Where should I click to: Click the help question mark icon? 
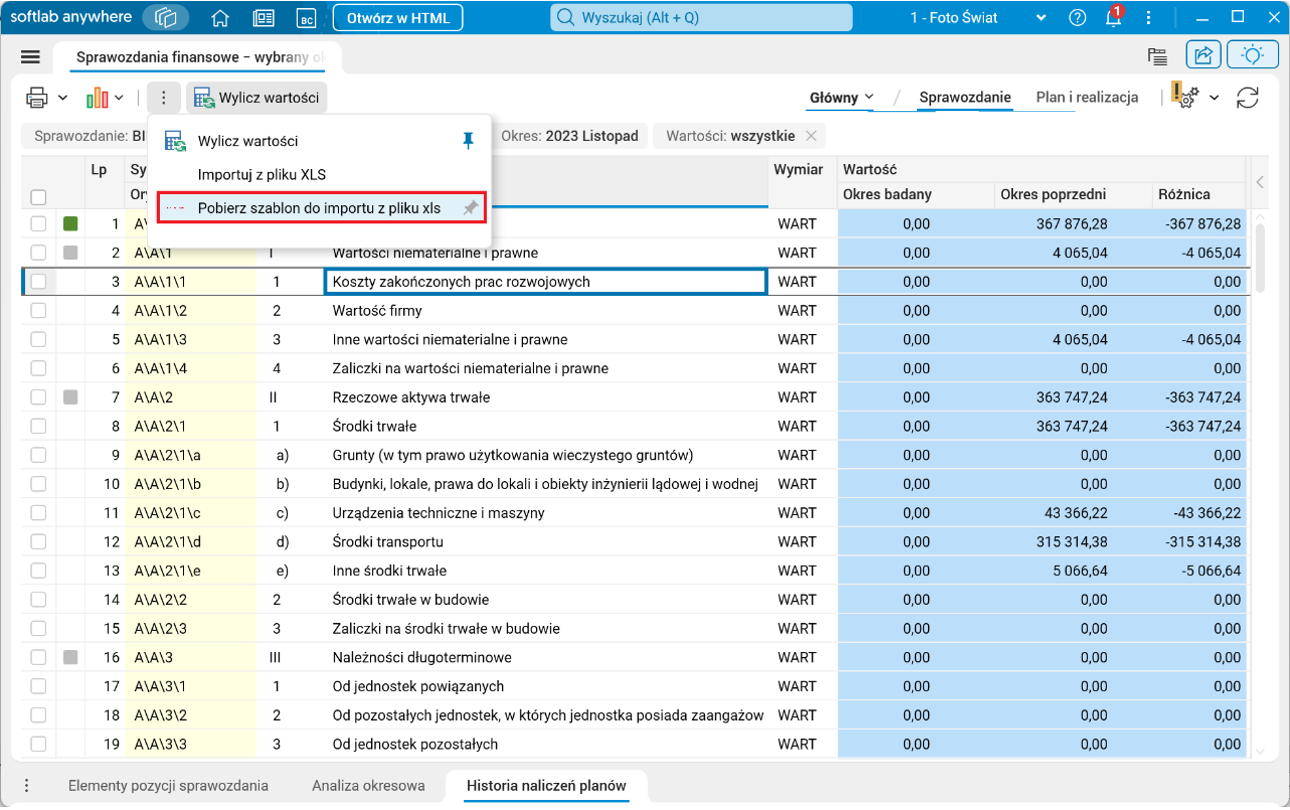tap(1077, 18)
